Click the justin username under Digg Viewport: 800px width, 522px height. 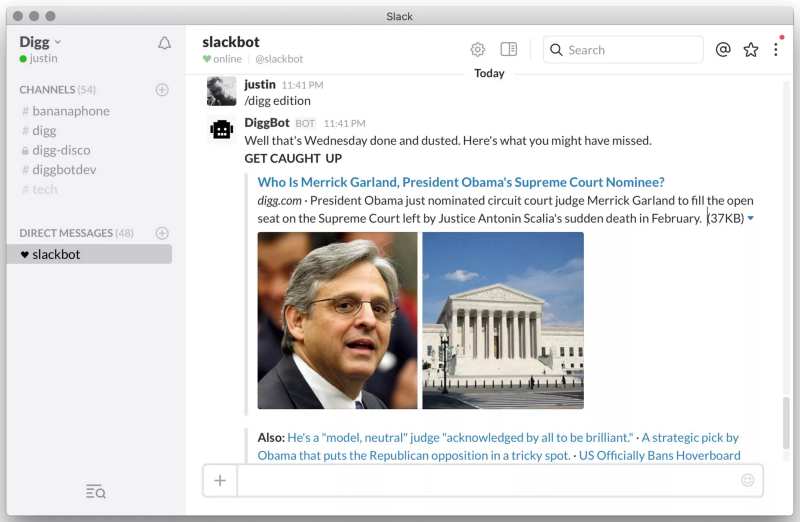pyautogui.click(x=43, y=58)
